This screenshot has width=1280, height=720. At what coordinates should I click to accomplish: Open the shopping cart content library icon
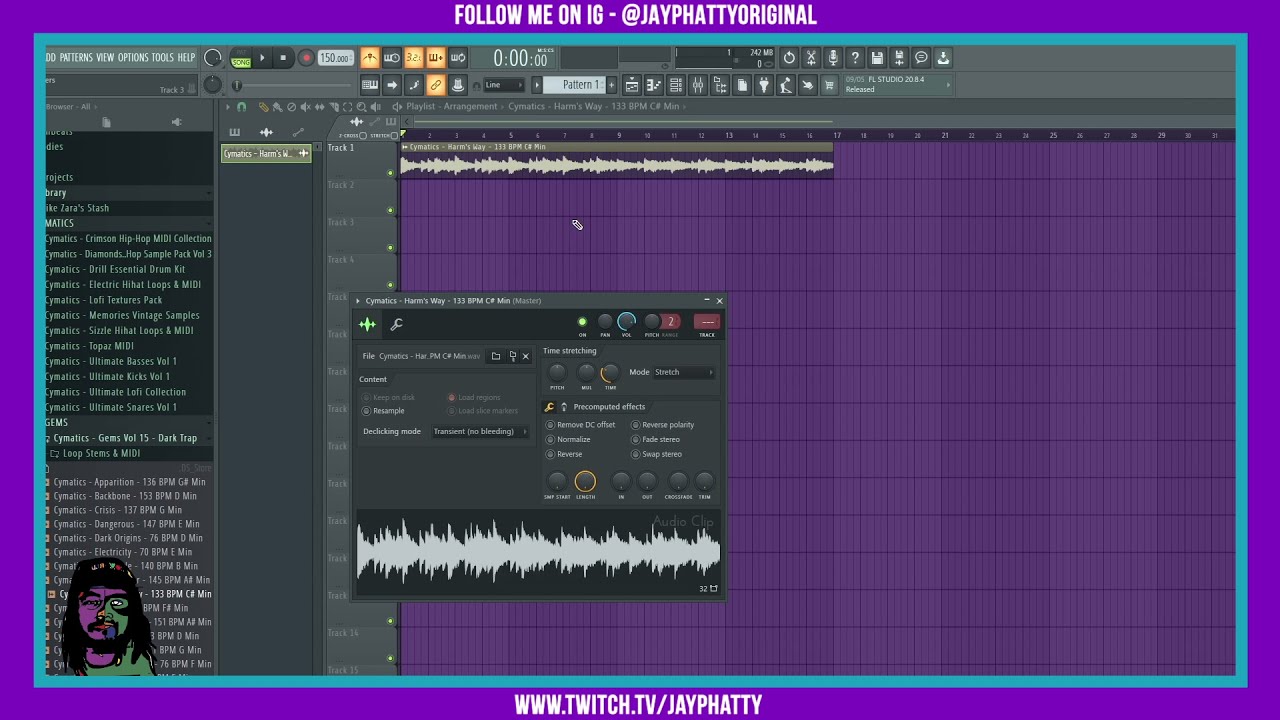[x=829, y=85]
